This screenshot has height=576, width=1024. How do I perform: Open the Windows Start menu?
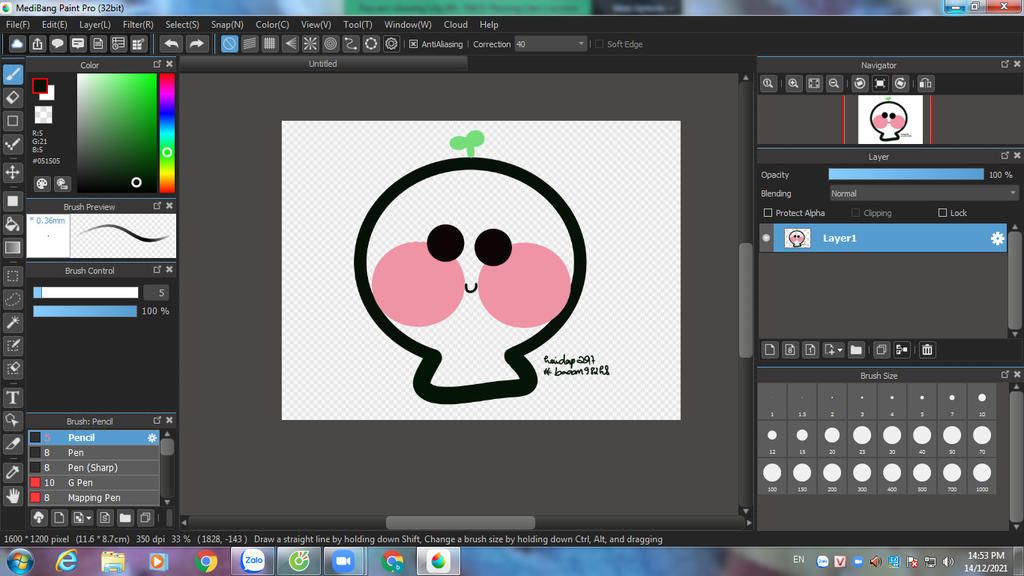point(20,561)
